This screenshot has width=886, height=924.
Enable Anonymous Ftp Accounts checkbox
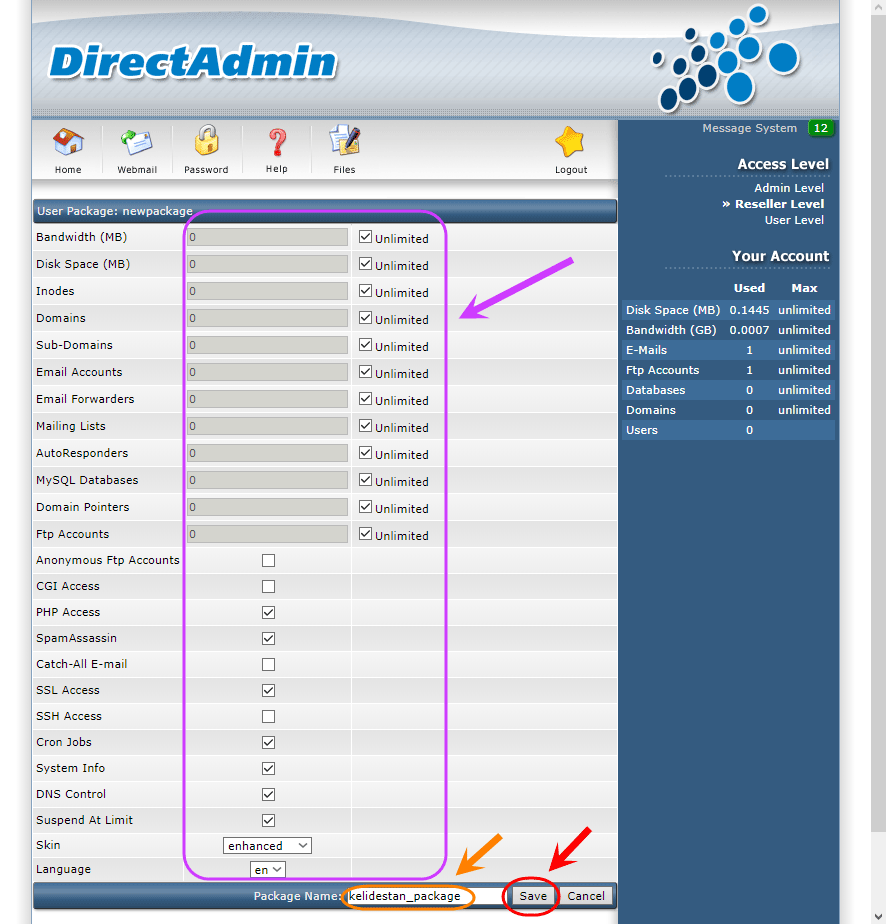coord(269,560)
